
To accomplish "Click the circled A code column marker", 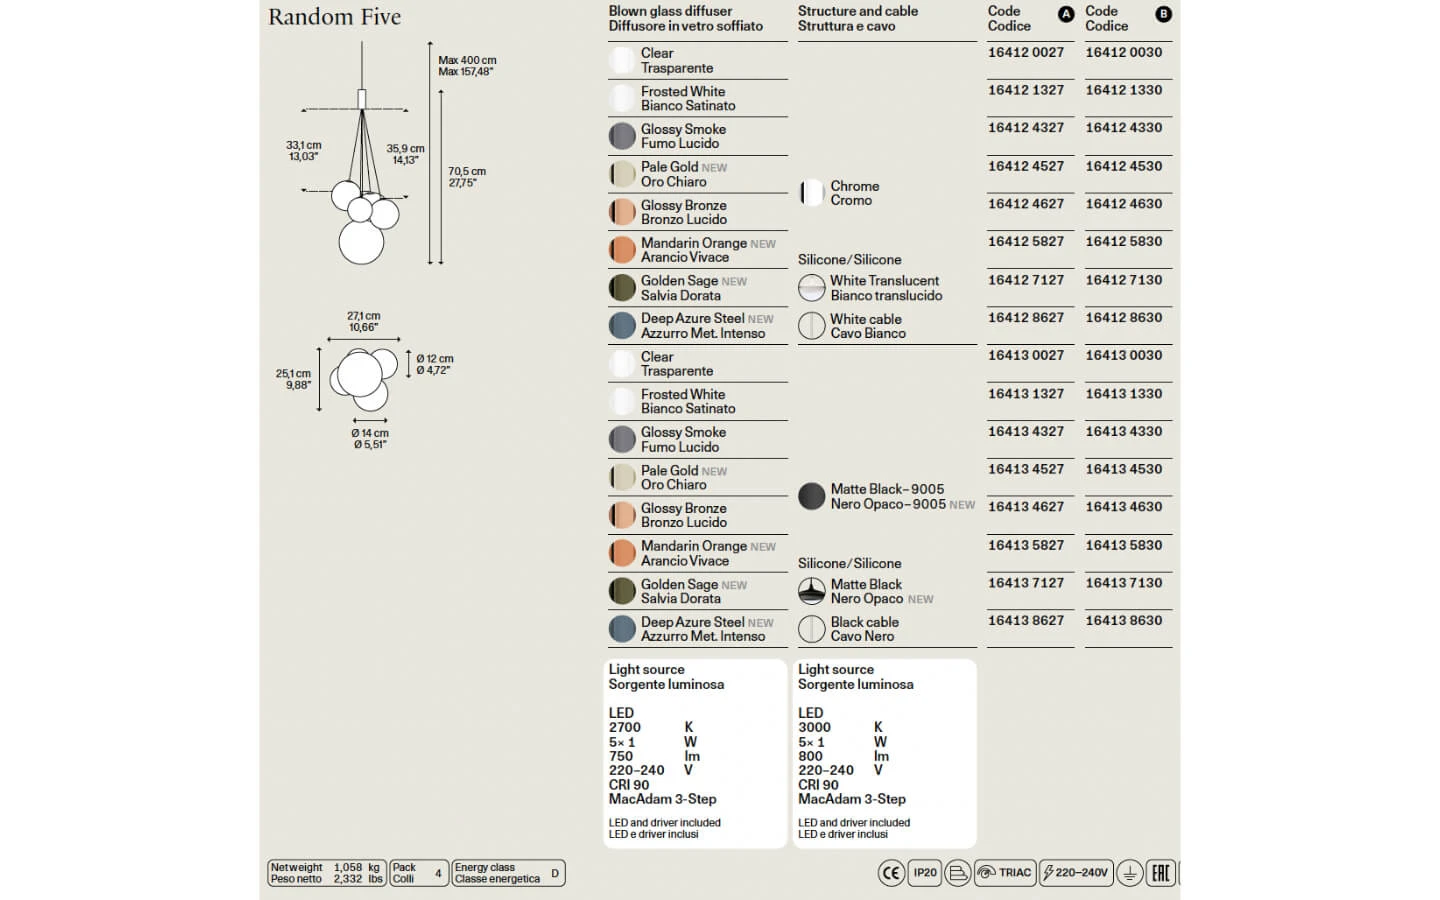I will [1066, 14].
